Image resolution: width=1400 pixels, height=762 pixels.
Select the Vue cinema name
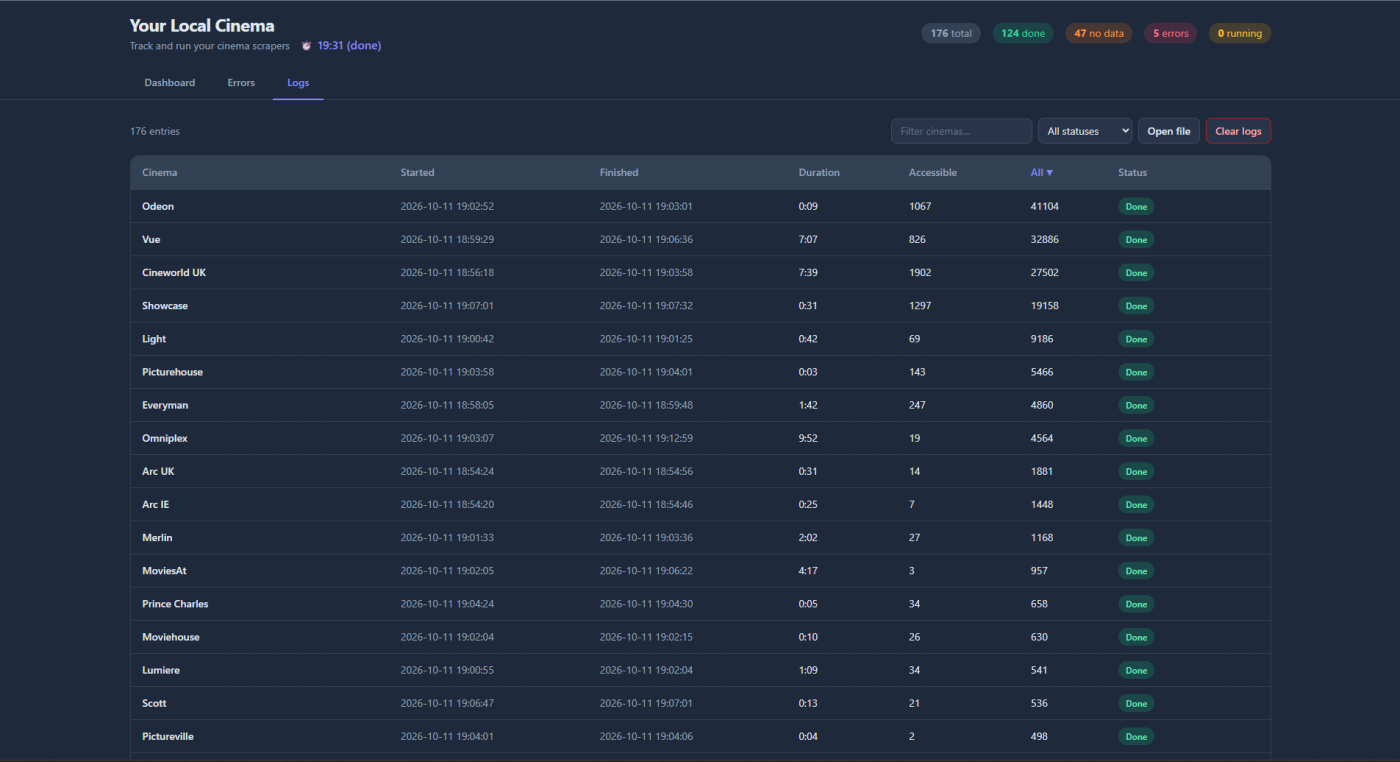click(151, 239)
